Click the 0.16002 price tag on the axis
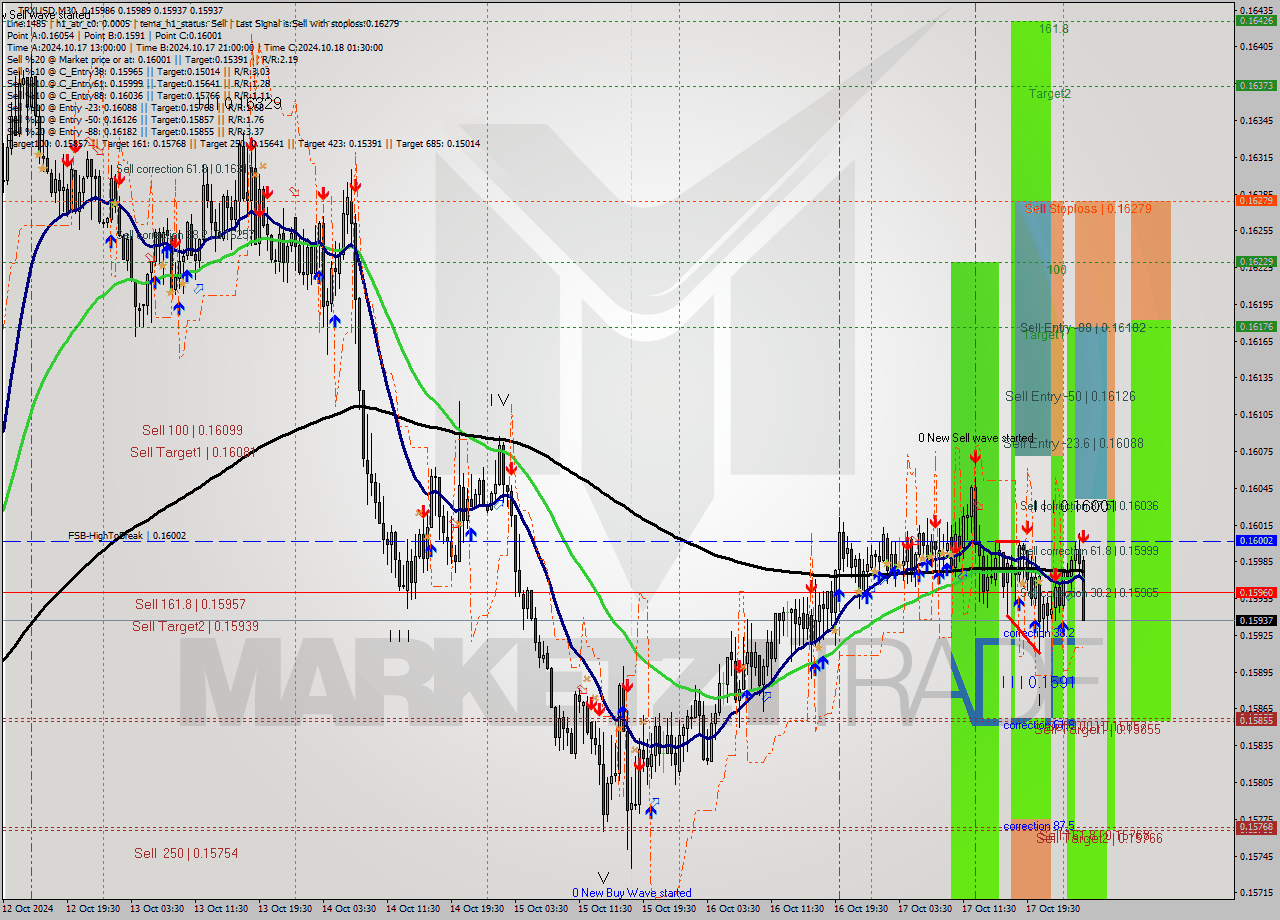1280x920 pixels. click(1255, 540)
